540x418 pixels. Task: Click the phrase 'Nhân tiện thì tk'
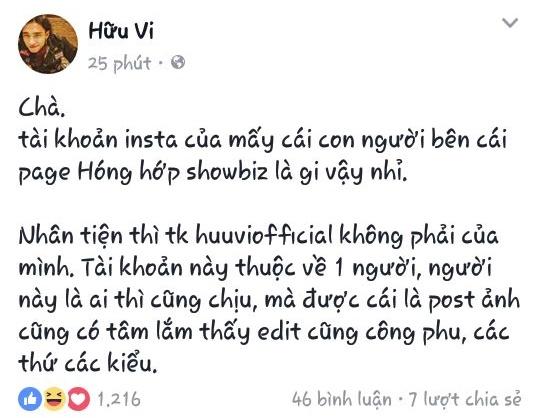(103, 237)
